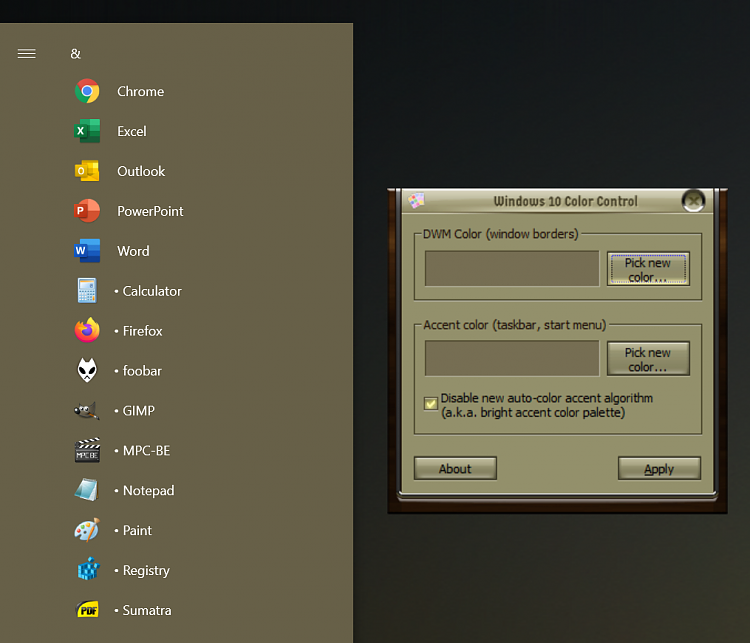Select the & letter group header
This screenshot has width=750, height=643.
click(x=76, y=54)
